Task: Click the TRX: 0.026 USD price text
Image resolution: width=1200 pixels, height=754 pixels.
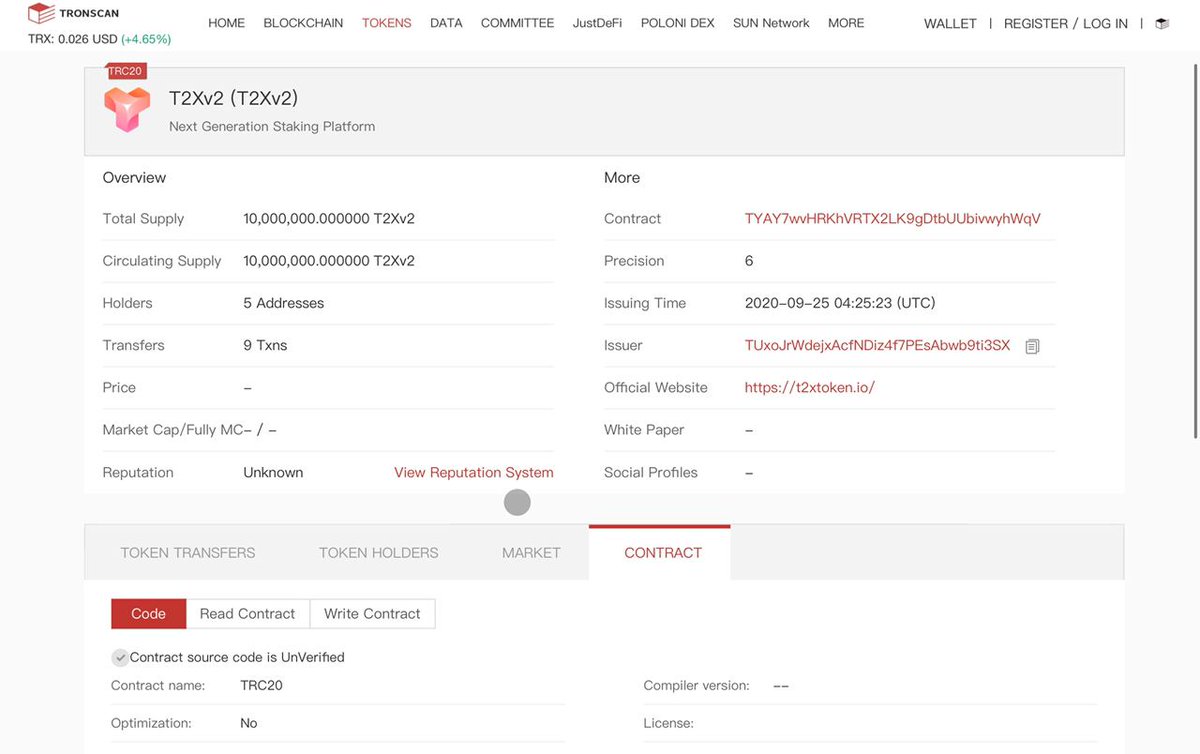Action: [72, 39]
